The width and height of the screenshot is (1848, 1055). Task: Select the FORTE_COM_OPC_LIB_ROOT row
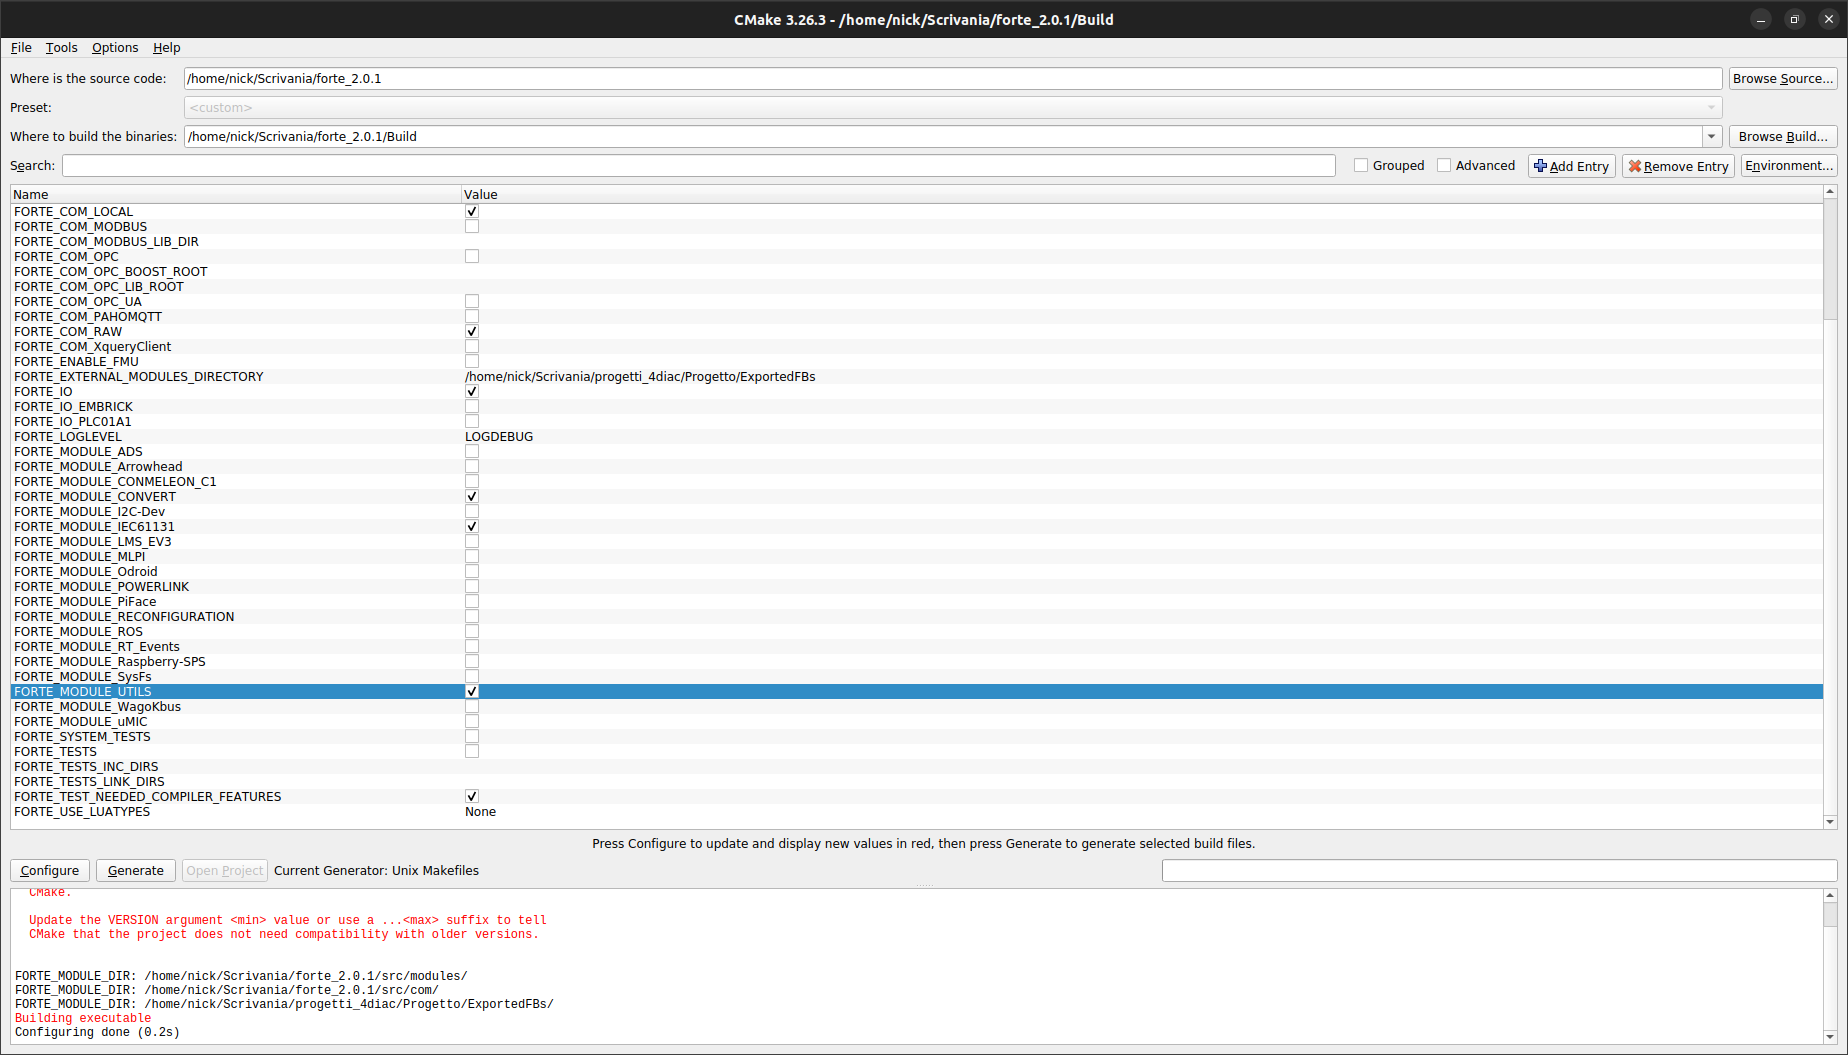pos(917,286)
